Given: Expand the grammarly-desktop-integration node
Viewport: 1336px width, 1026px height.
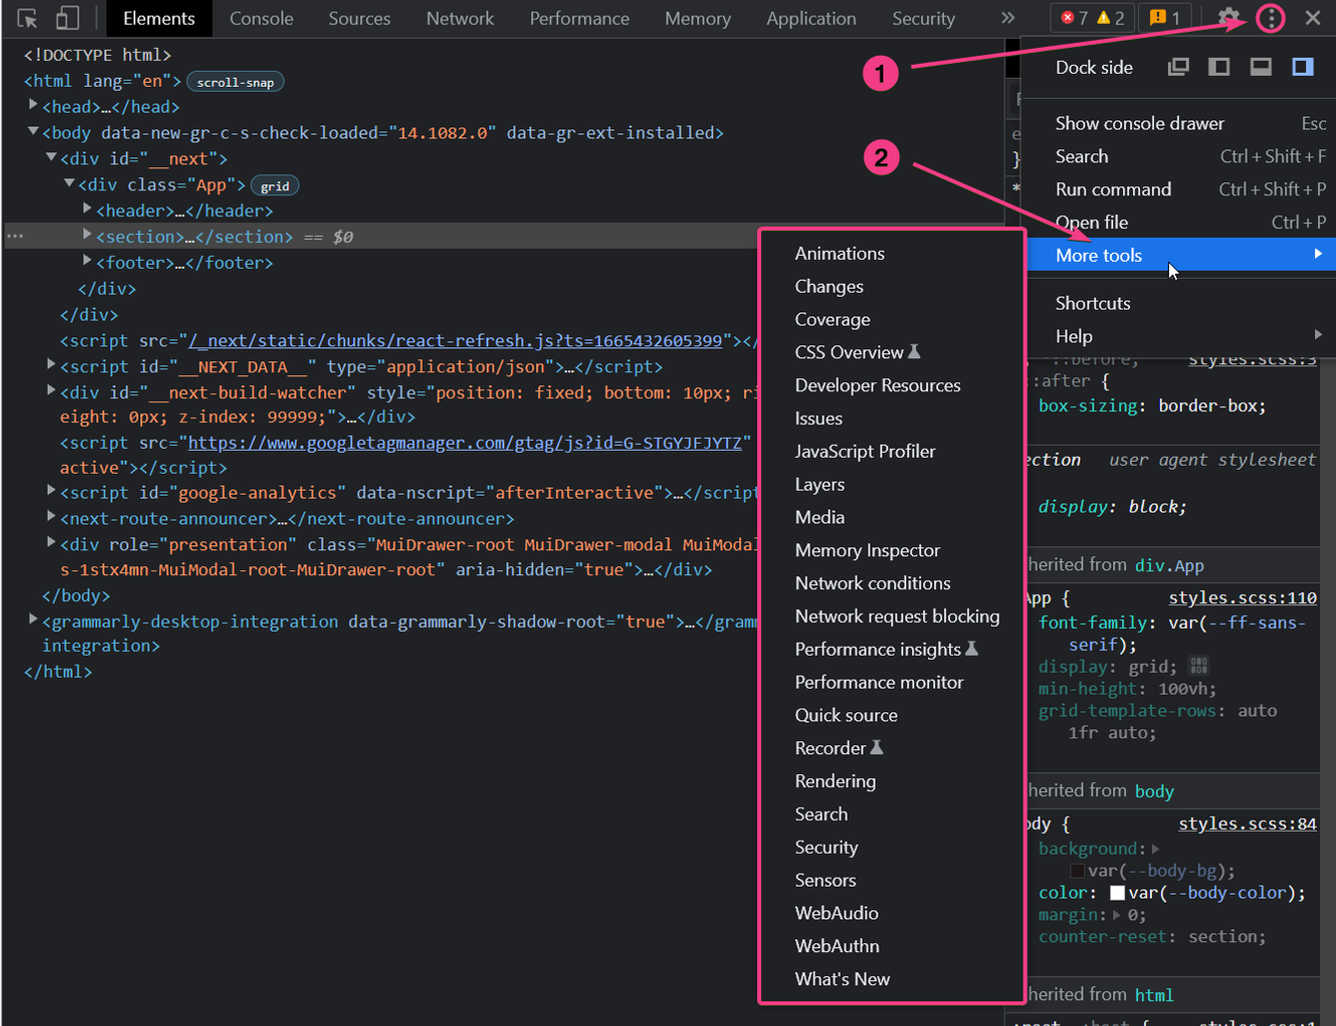Looking at the screenshot, I should click(33, 620).
